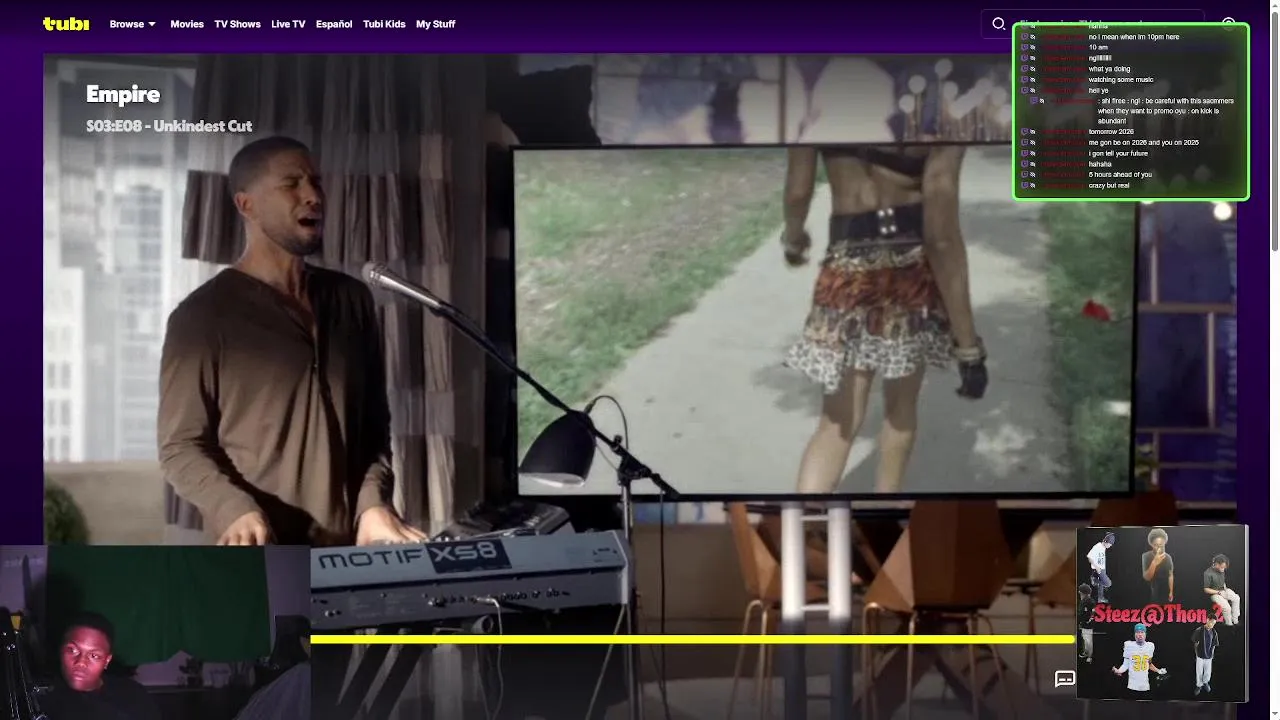This screenshot has width=1280, height=720.
Task: Focus the Tubi search input field
Action: point(1095,24)
